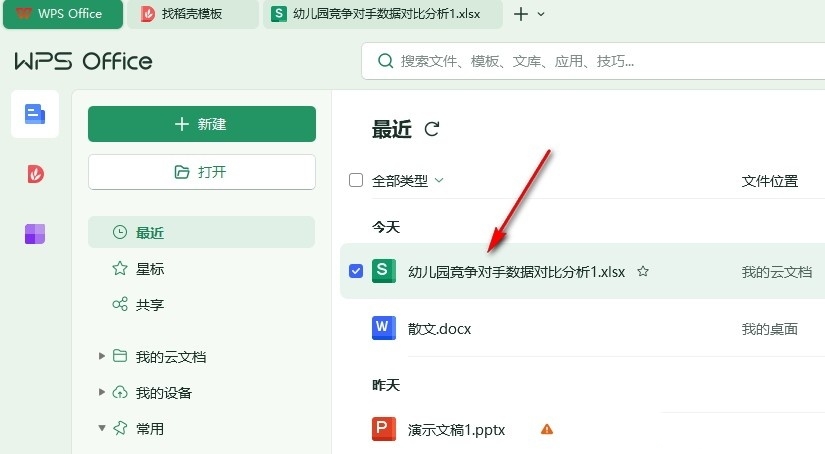Viewport: 825px width, 454px height.
Task: Click the plus icon to add new tab
Action: (x=520, y=14)
